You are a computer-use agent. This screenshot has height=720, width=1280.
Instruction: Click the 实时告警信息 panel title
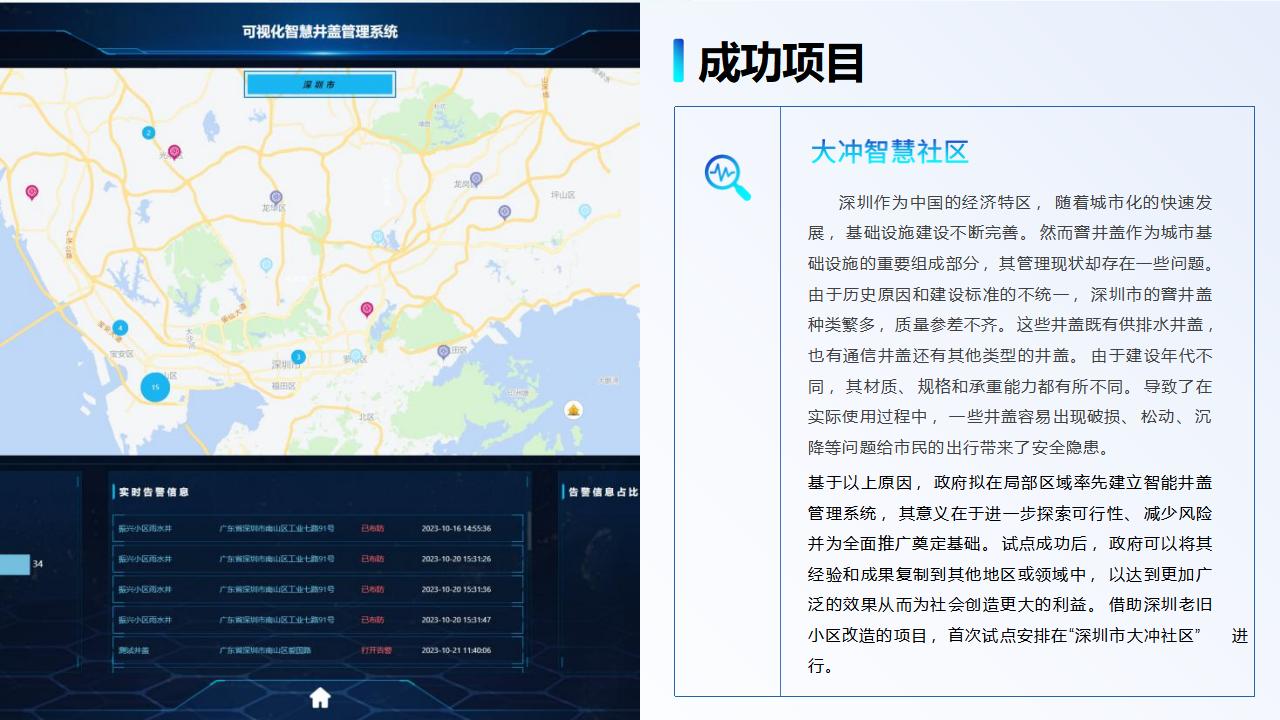click(154, 492)
